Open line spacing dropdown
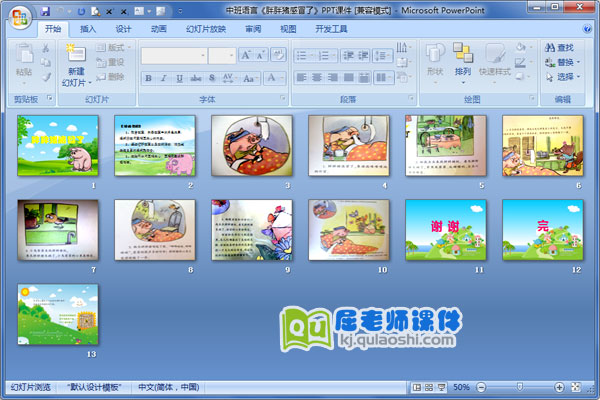Viewport: 600px width, 400px height. click(x=383, y=56)
